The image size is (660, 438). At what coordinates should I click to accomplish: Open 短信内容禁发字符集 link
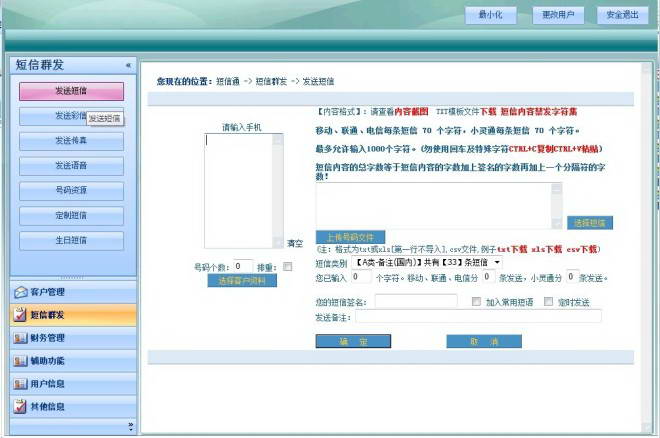[x=538, y=111]
